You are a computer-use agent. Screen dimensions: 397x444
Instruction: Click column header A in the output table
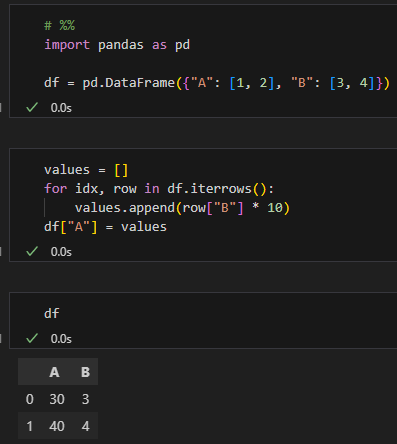pos(54,372)
